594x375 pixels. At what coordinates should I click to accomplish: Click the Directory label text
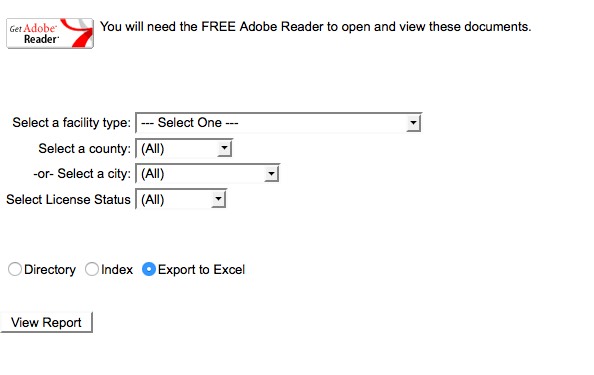click(50, 270)
